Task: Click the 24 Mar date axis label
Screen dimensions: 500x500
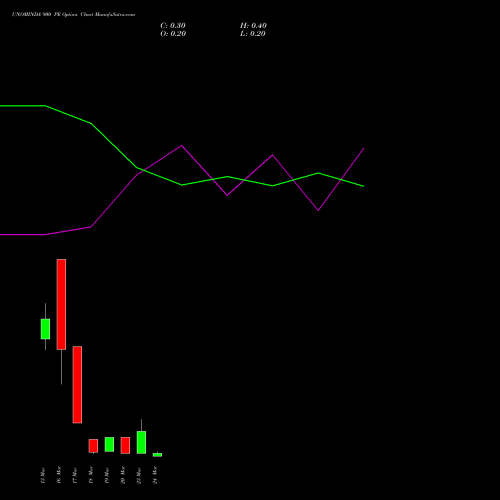Action: (155, 475)
